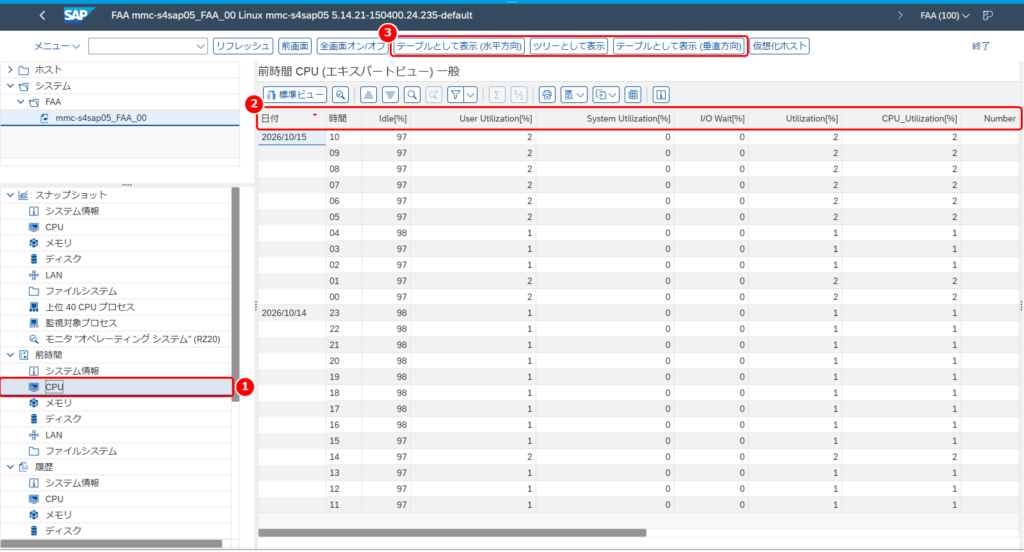Open the new window icon beside FAA (100)

pyautogui.click(x=988, y=15)
